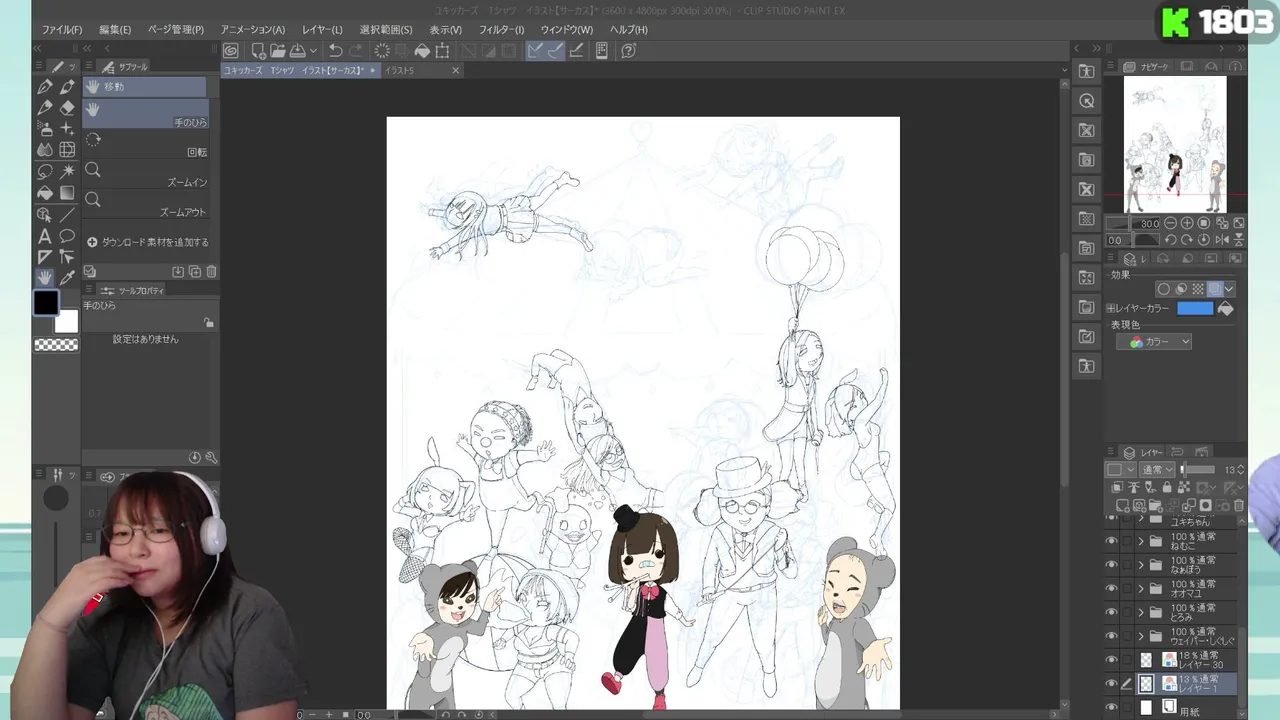
Task: Toggle the layer color effect button
Action: click(1214, 289)
